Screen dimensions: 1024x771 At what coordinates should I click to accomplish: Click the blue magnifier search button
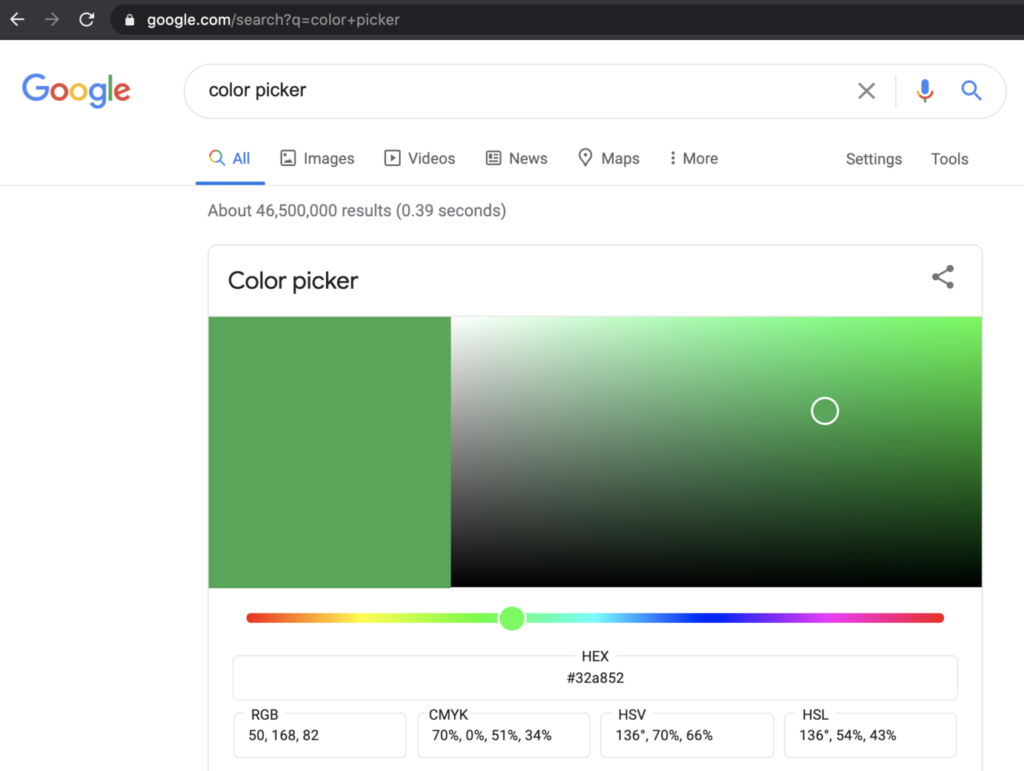click(x=971, y=91)
